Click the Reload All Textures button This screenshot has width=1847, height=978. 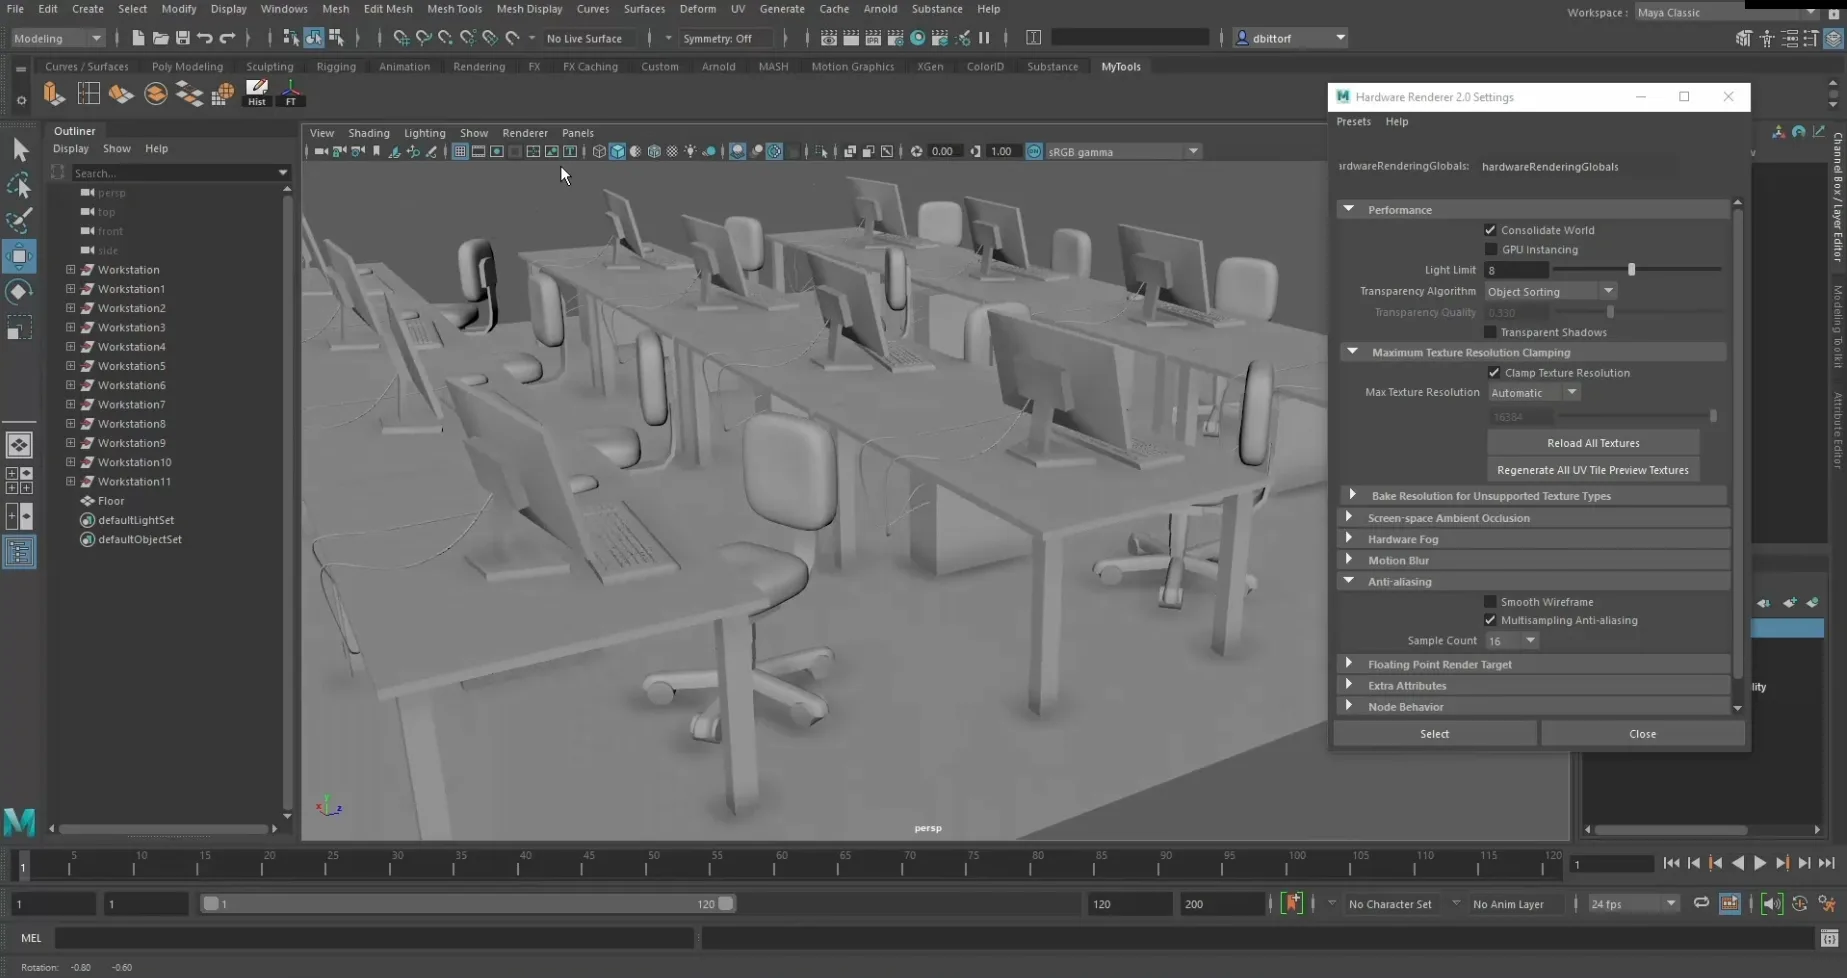(1593, 443)
